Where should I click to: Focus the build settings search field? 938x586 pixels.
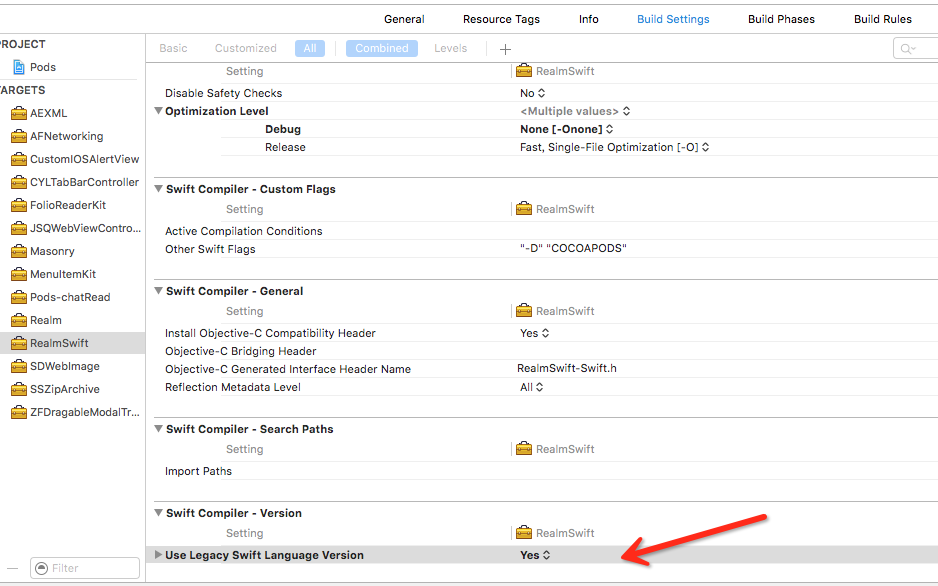[x=916, y=48]
